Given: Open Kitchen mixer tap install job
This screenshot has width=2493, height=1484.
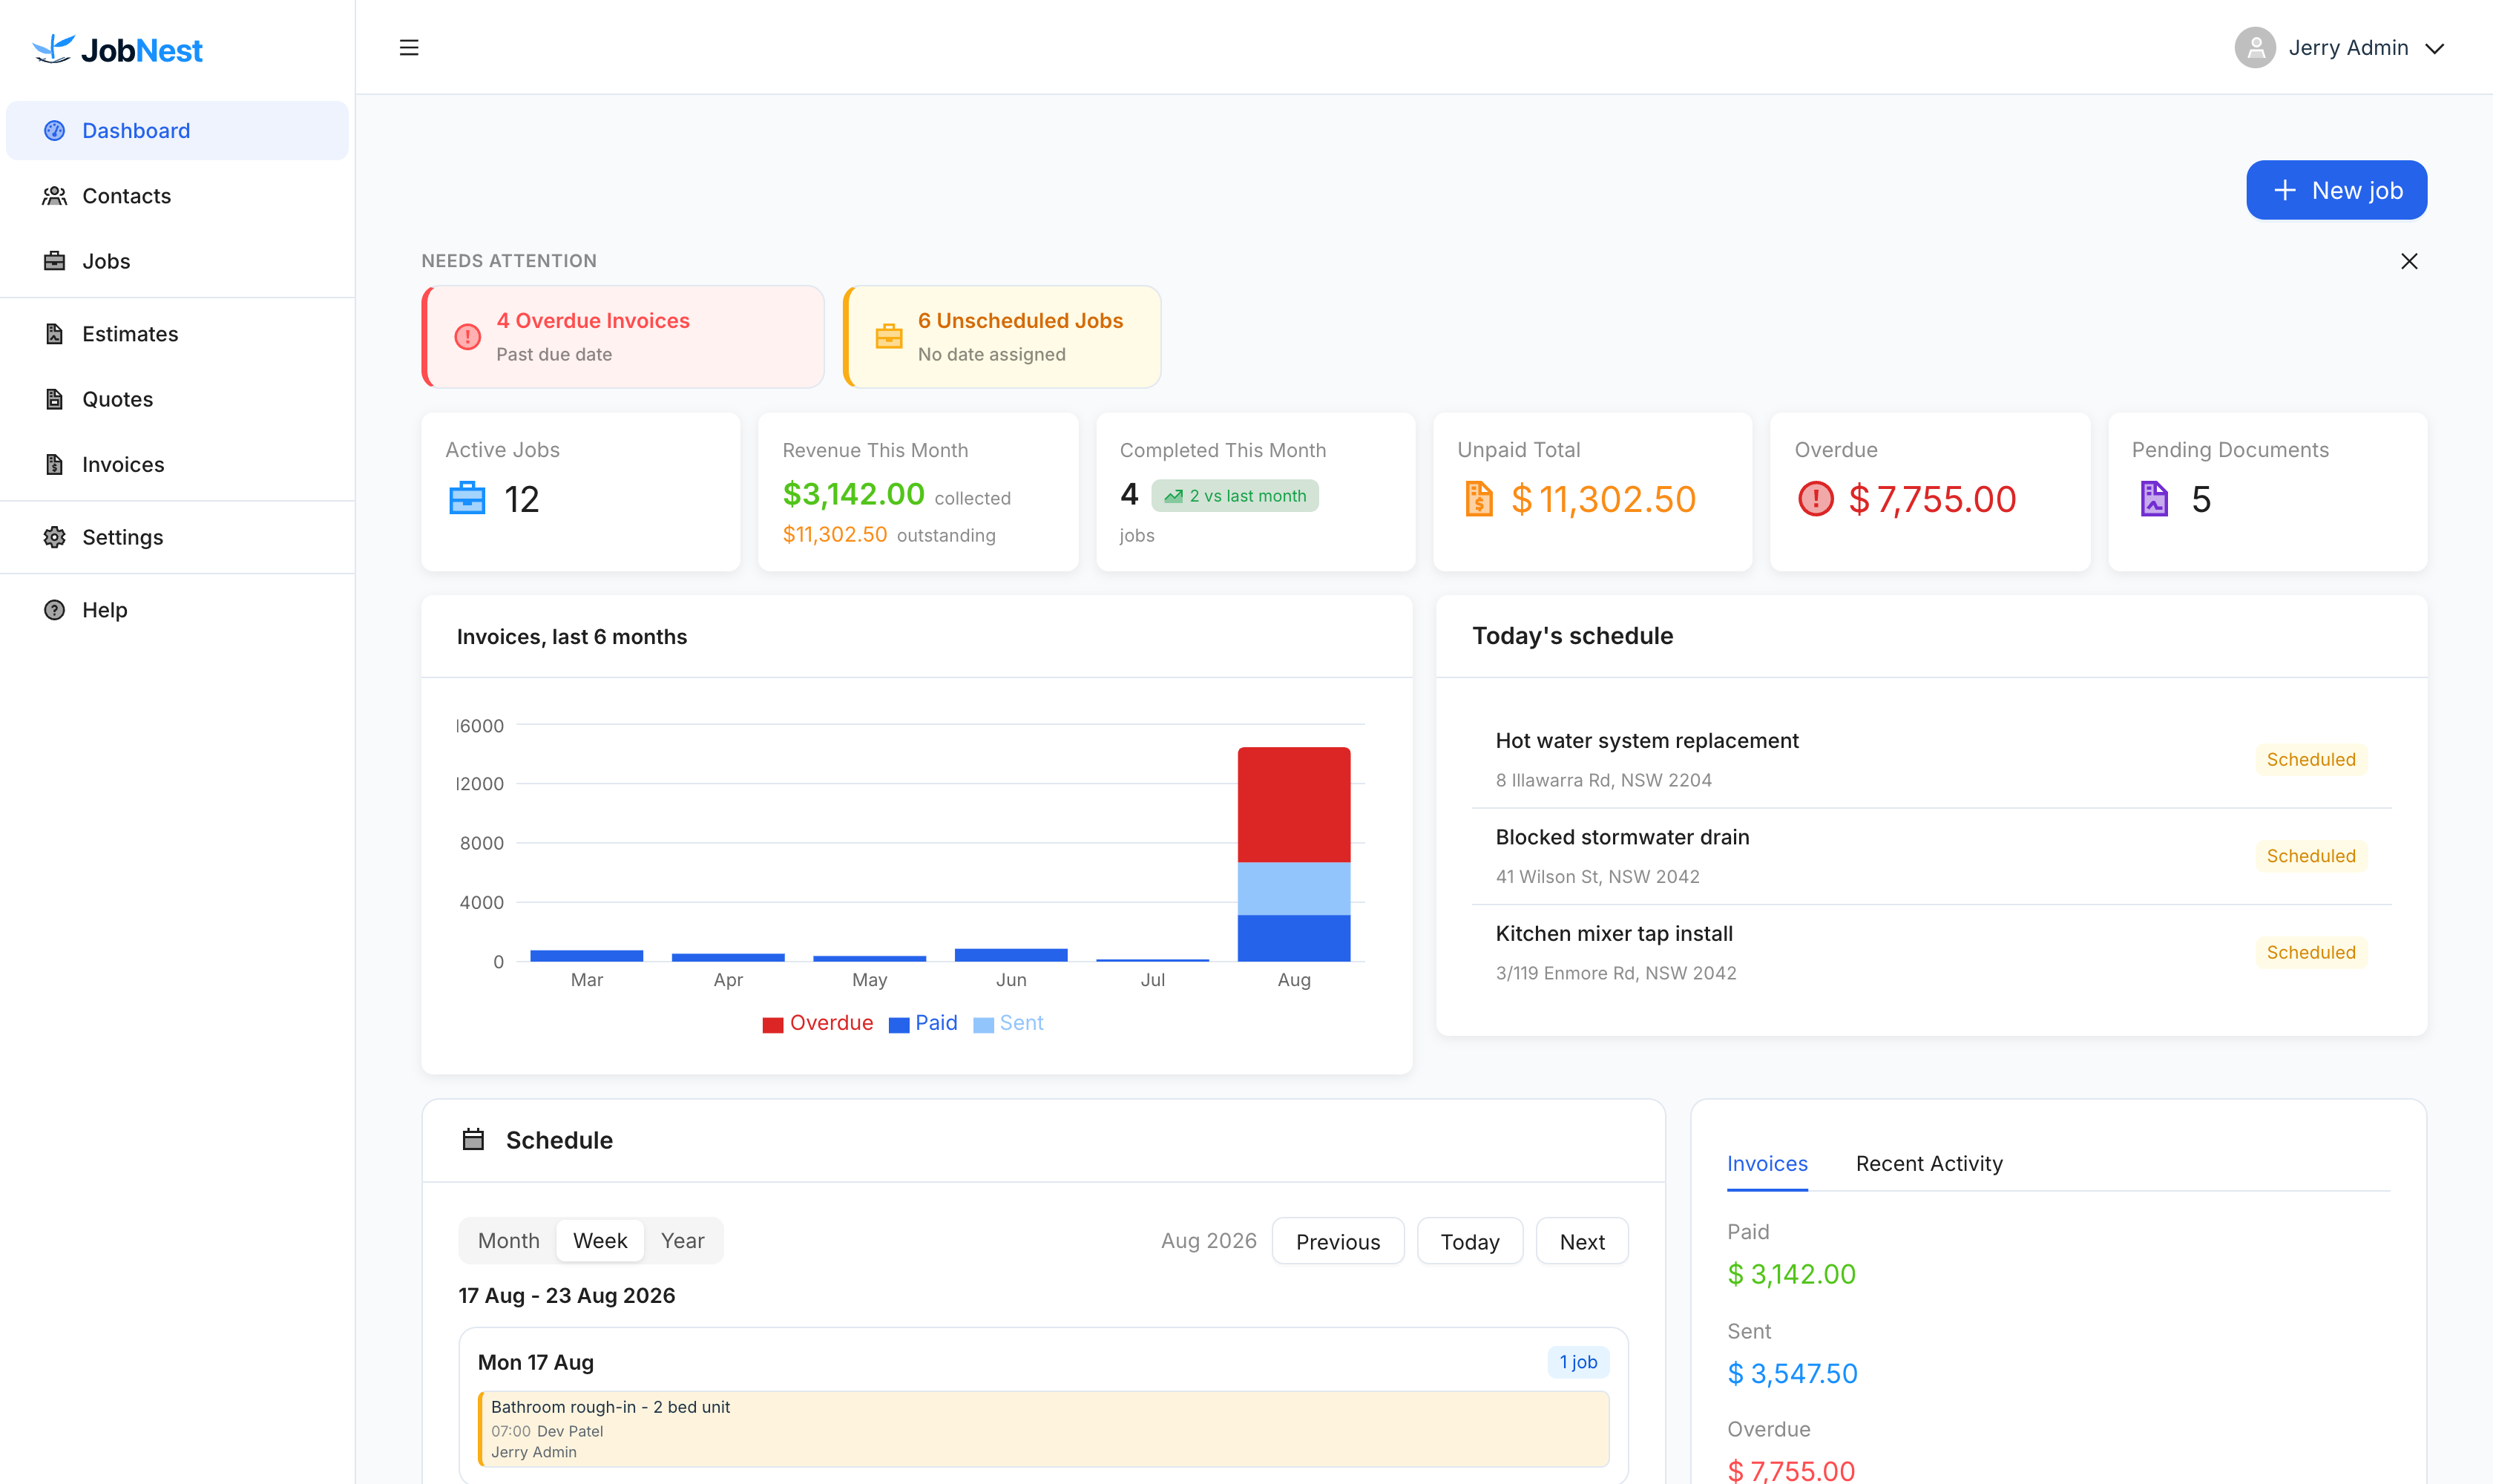Looking at the screenshot, I should click(x=1931, y=952).
